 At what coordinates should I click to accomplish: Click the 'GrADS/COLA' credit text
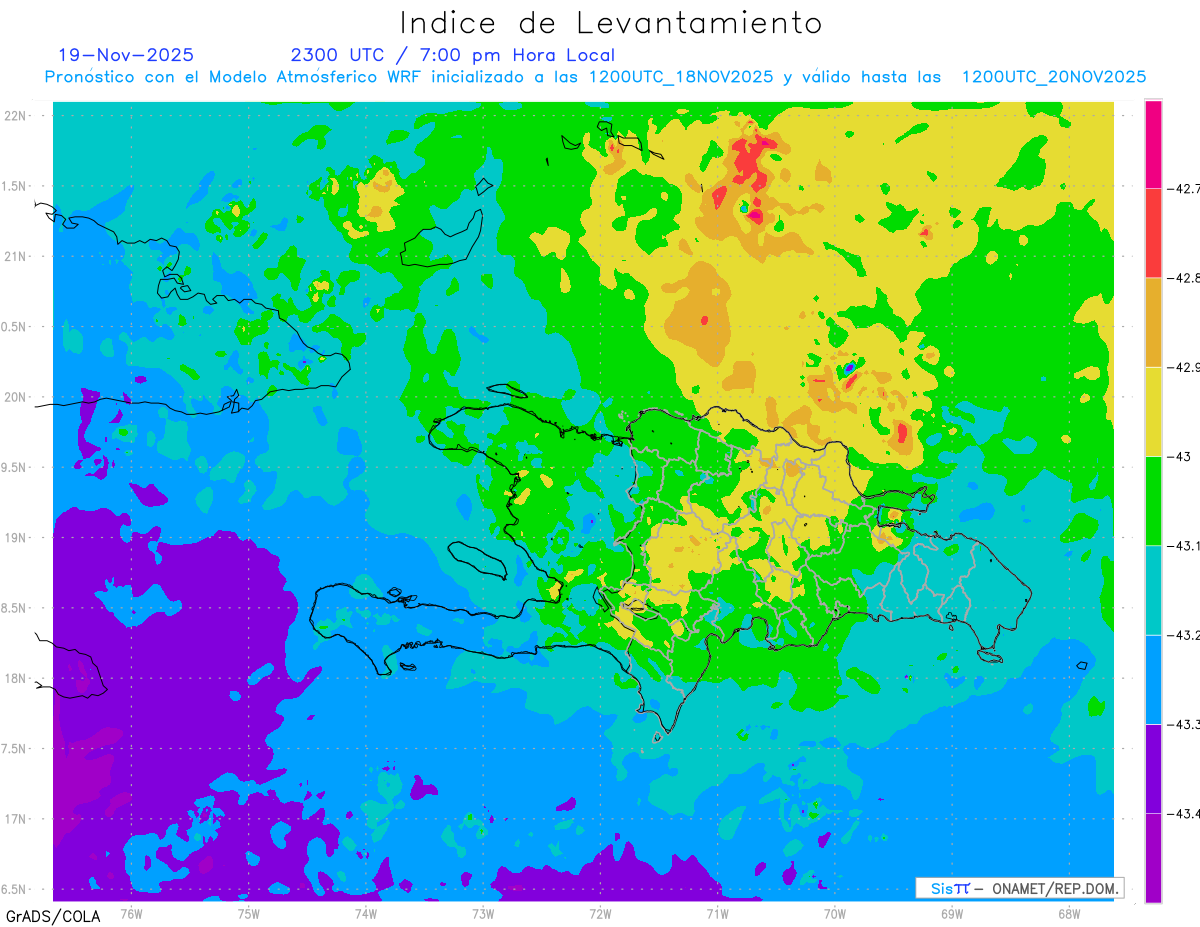pos(53,916)
